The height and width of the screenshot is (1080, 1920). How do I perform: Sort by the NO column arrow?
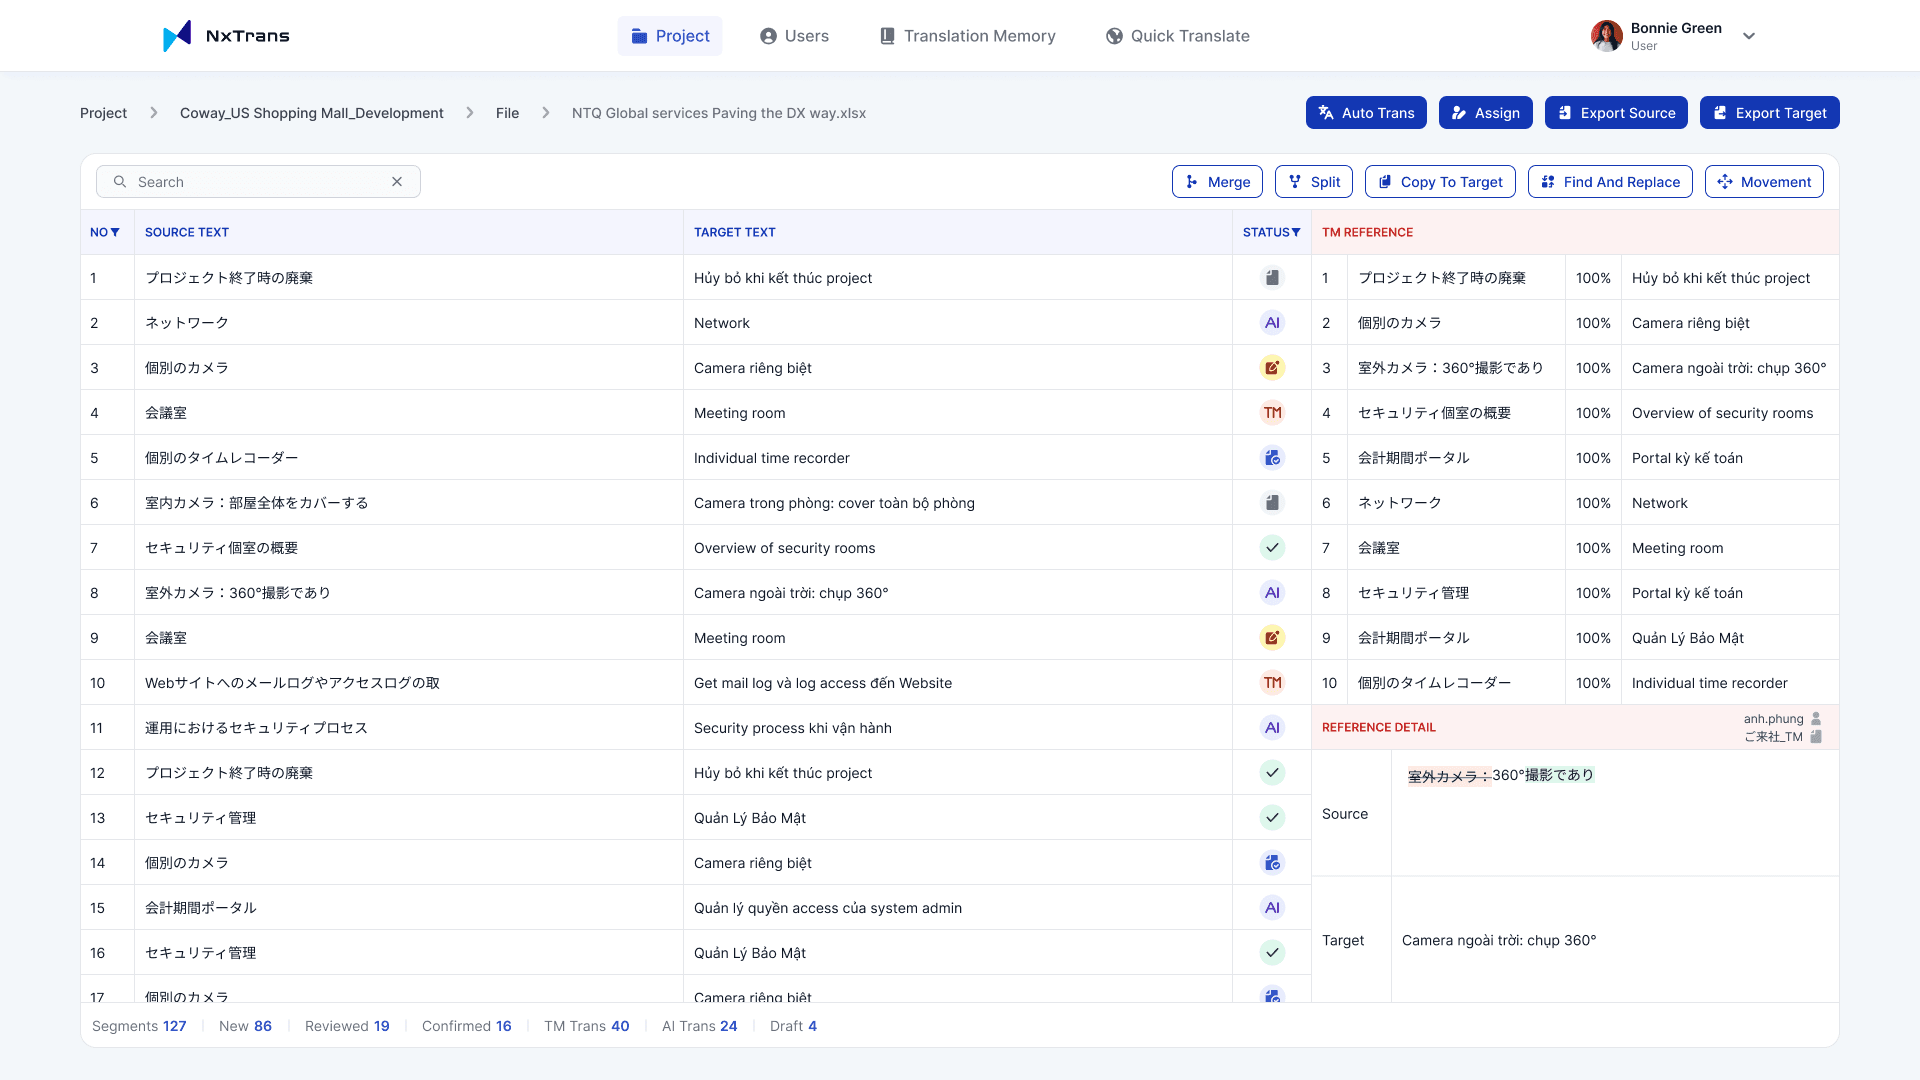click(115, 232)
